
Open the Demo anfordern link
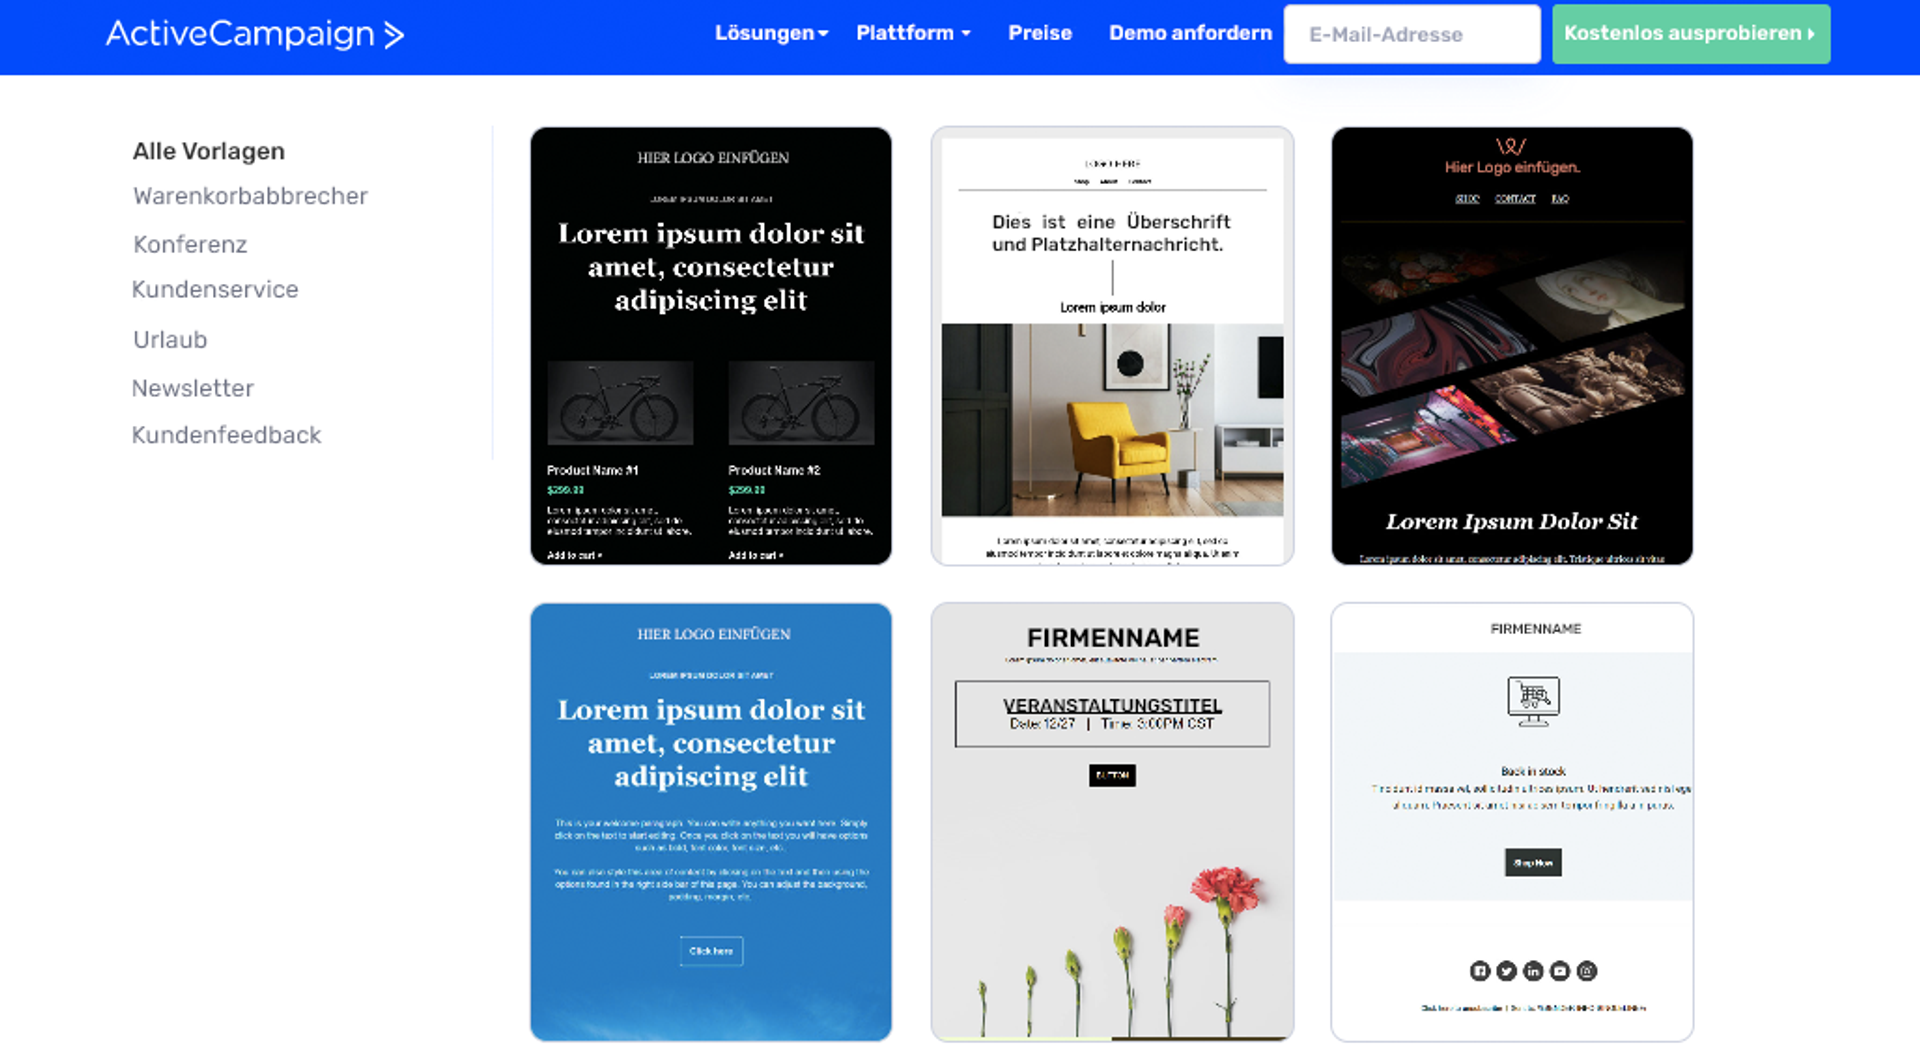point(1189,33)
